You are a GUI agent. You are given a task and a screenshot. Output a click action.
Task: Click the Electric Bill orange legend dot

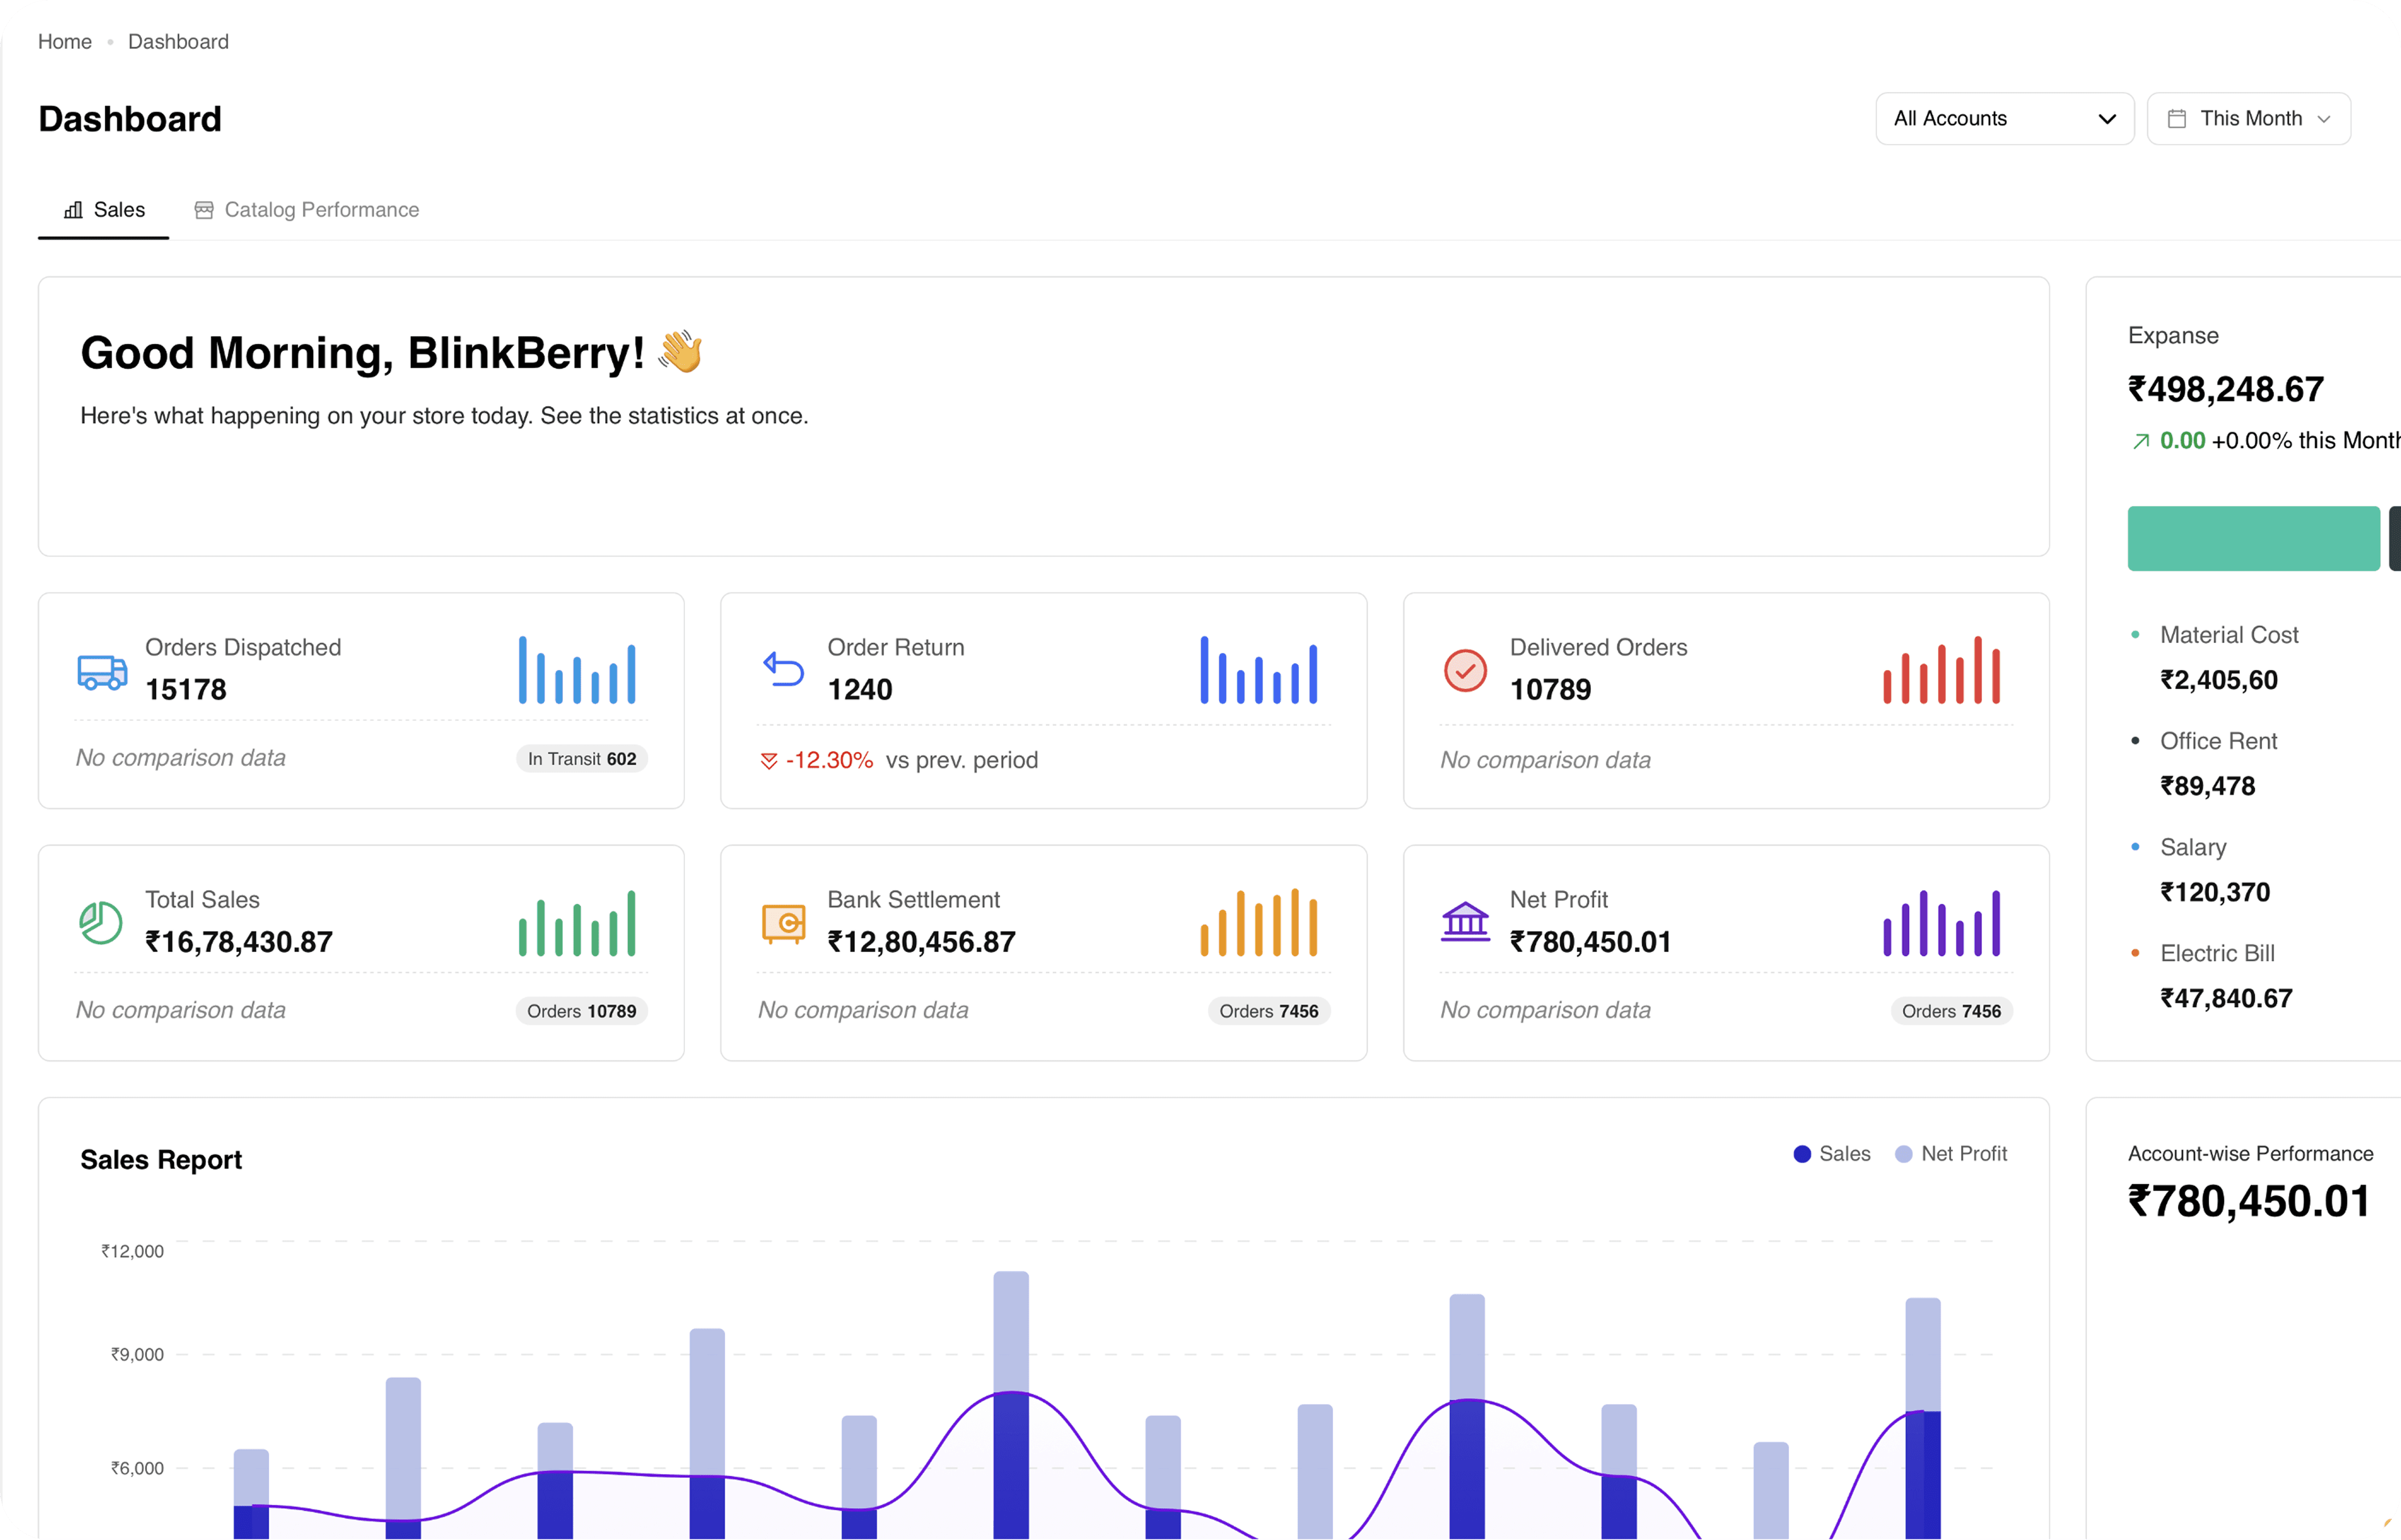pos(2135,953)
